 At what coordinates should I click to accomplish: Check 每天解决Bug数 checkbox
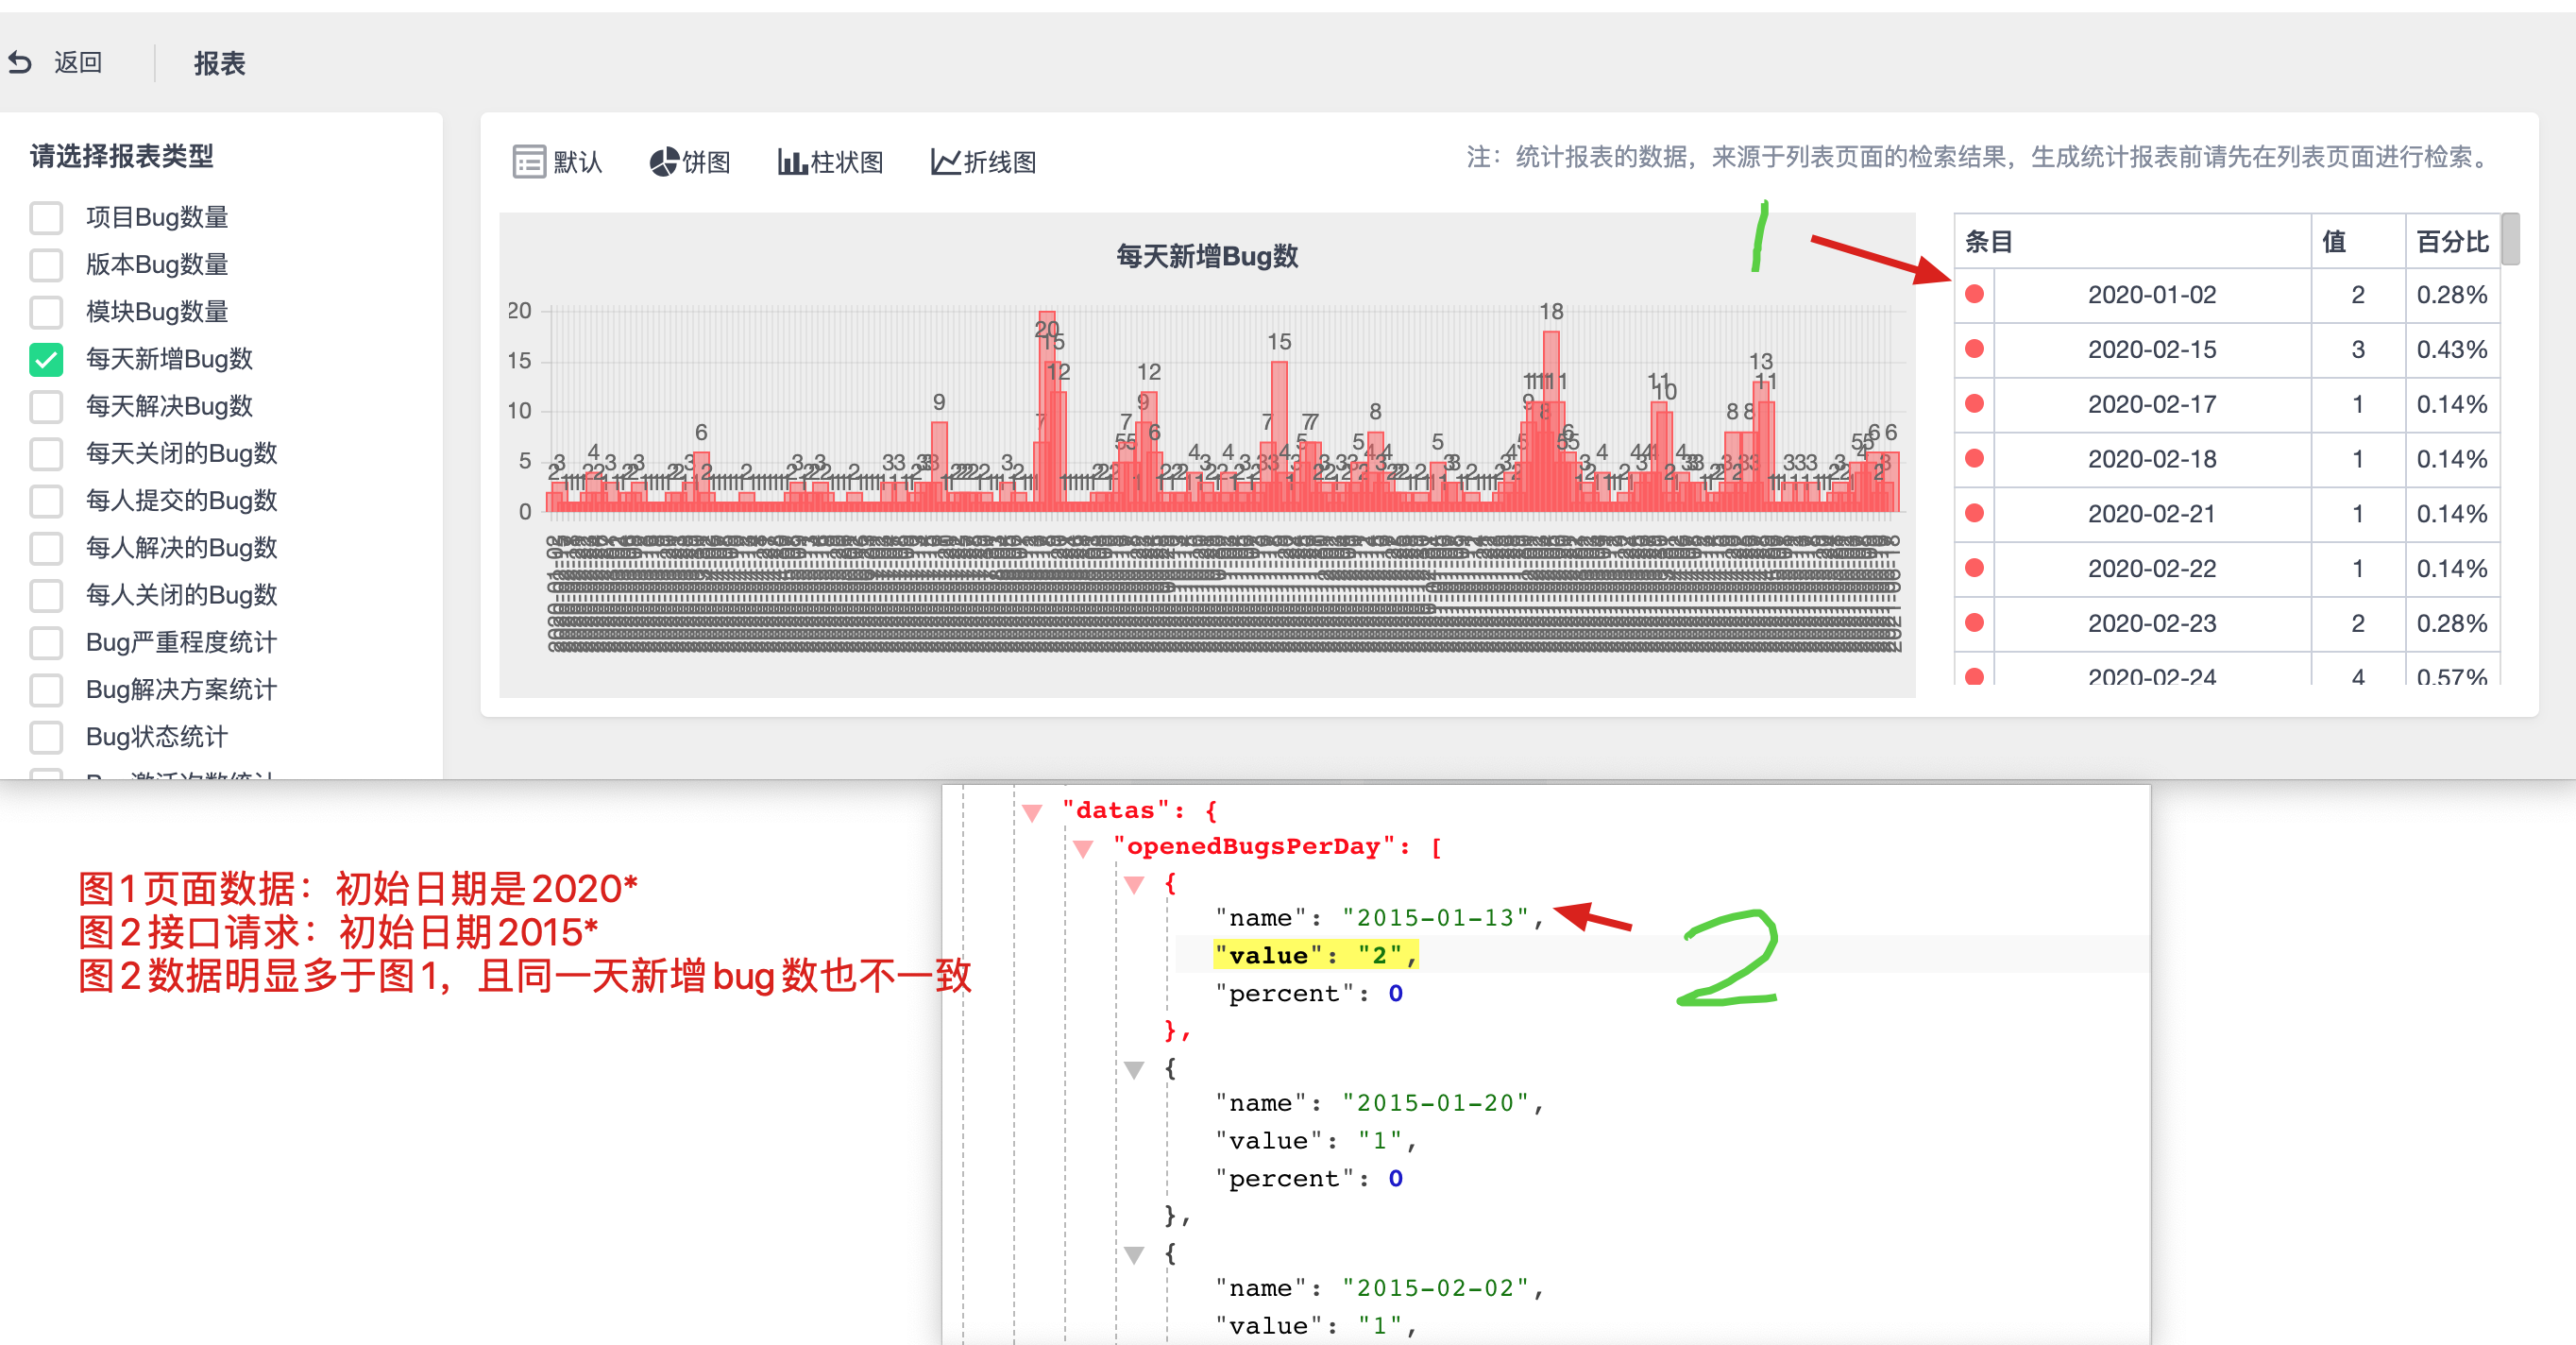point(46,406)
